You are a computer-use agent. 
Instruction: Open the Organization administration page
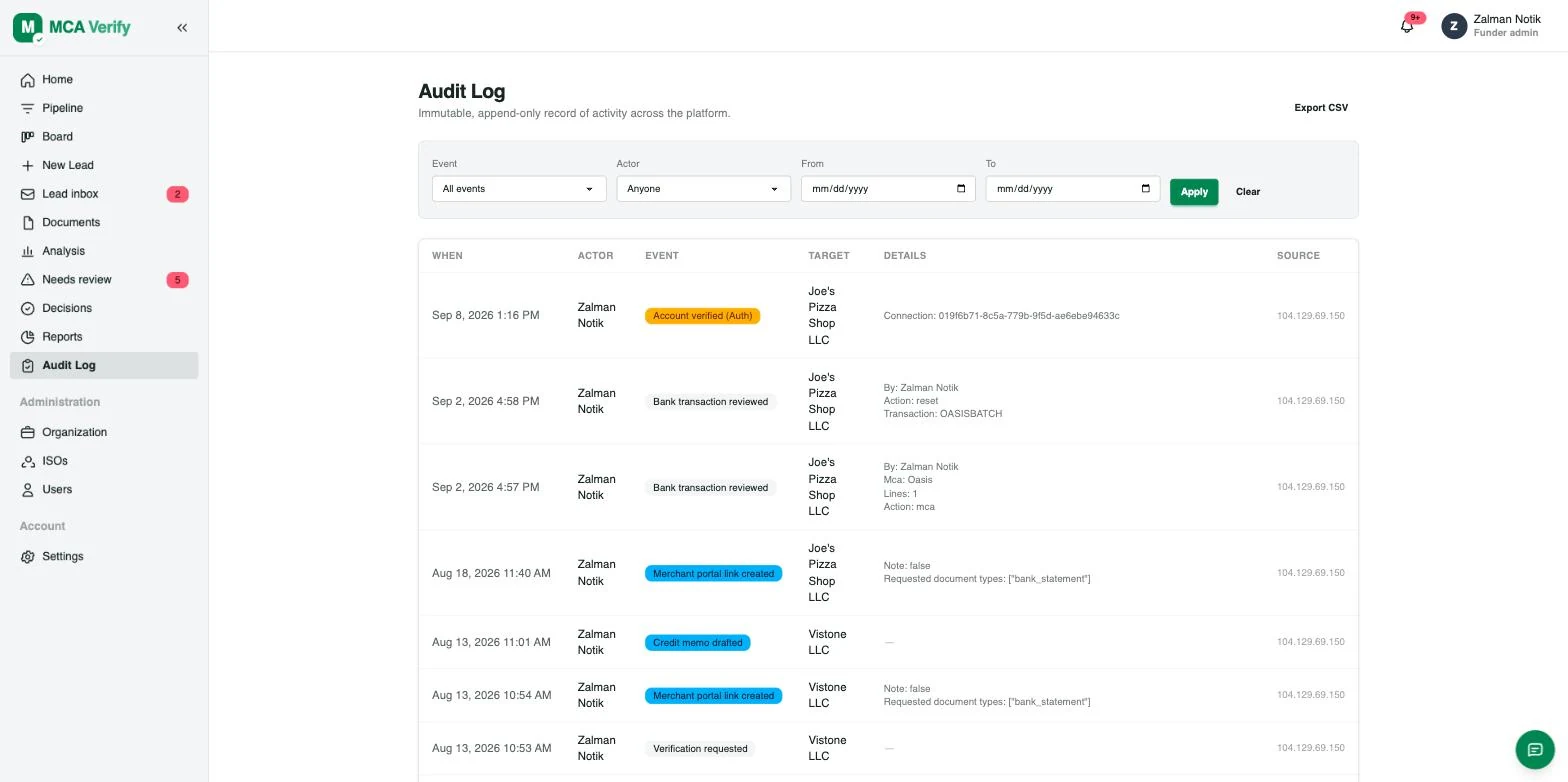(104, 433)
